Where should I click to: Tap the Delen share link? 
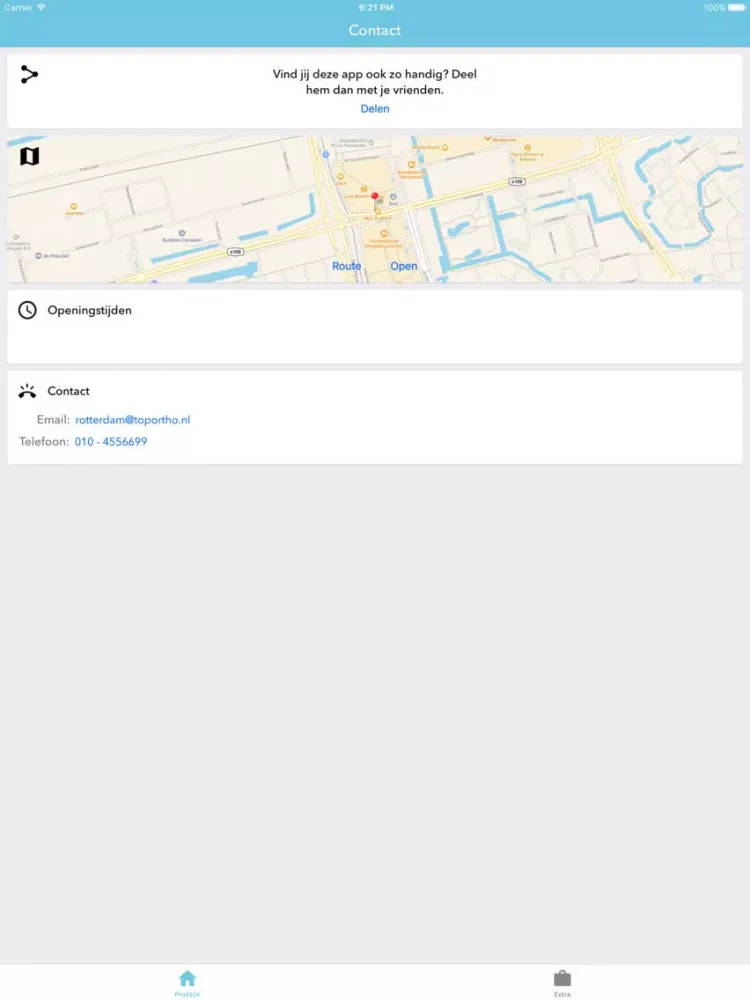(375, 108)
